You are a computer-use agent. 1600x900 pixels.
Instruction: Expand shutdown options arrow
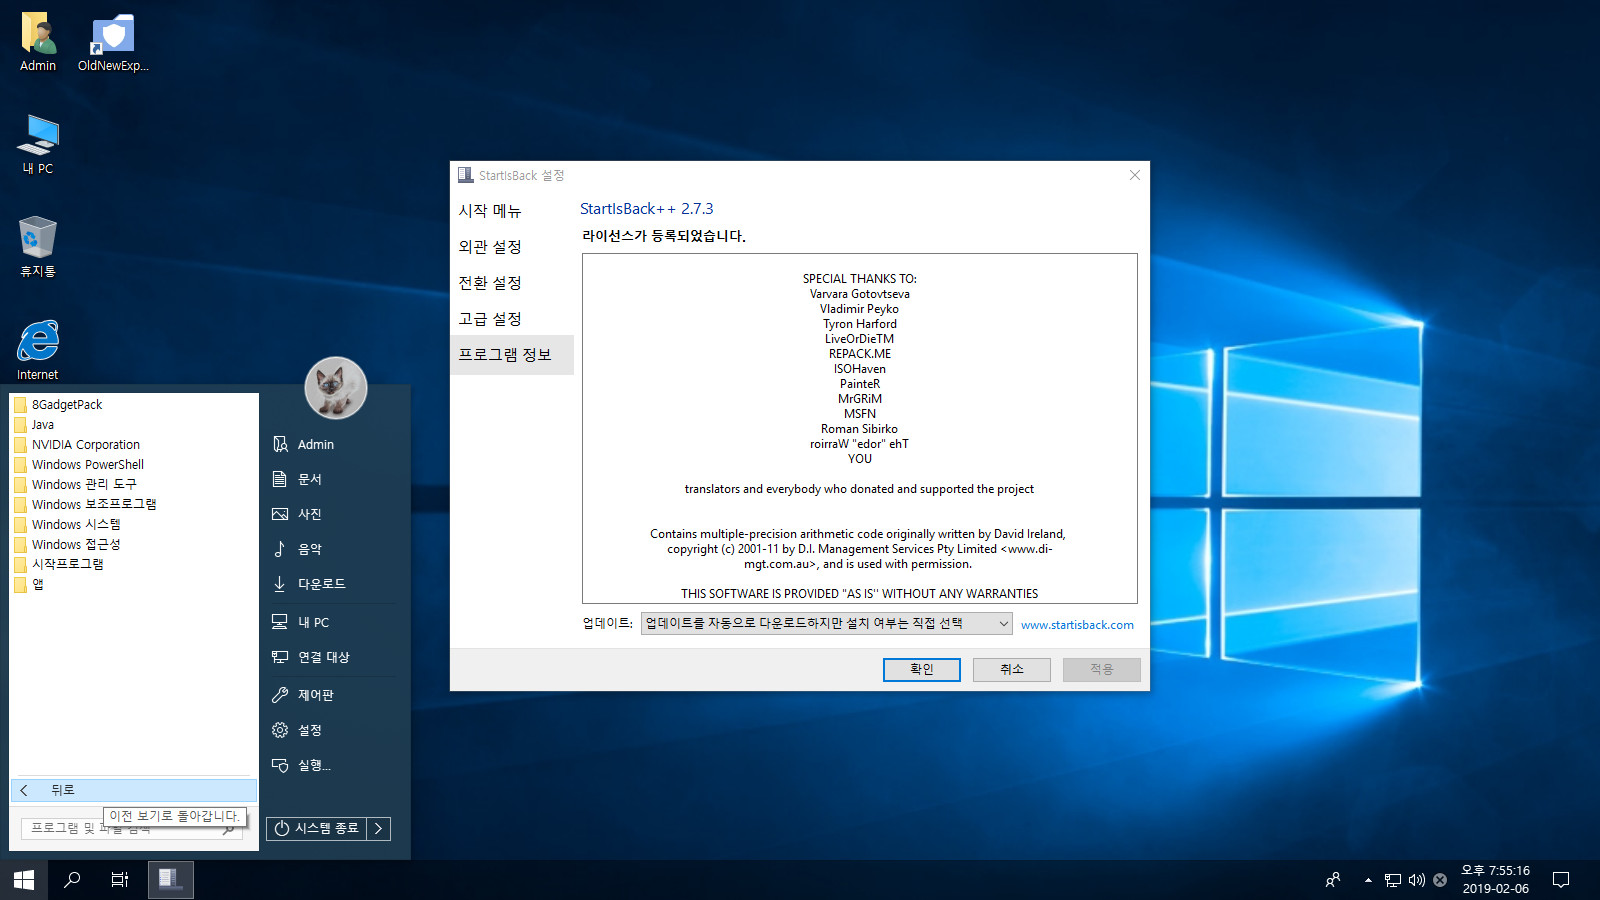tap(378, 828)
